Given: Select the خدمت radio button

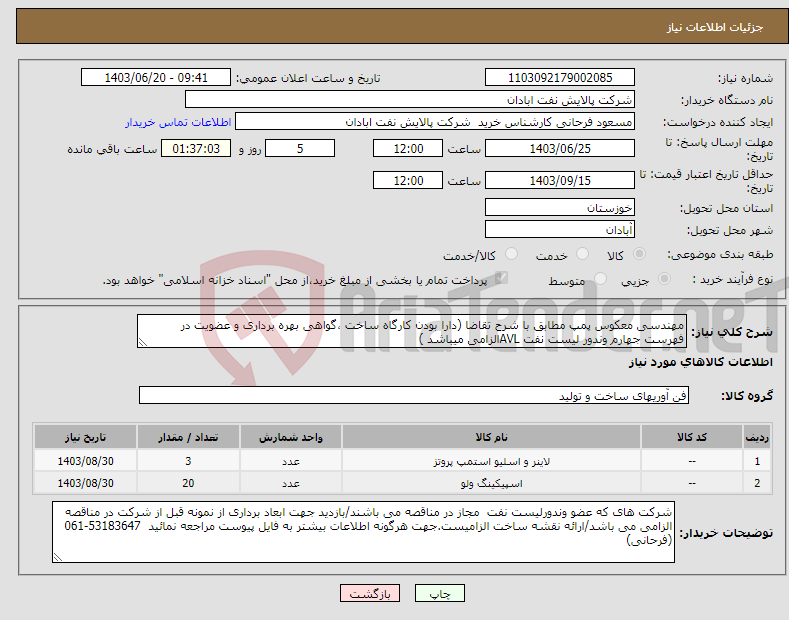Looking at the screenshot, I should click(x=582, y=254).
